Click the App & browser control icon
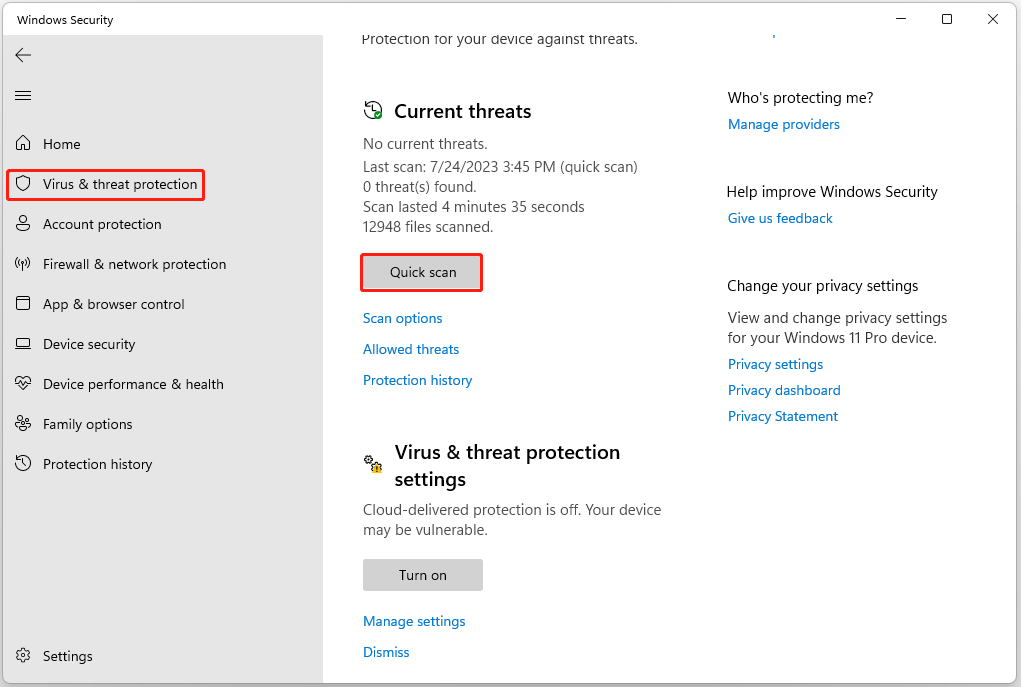The height and width of the screenshot is (687, 1021). pyautogui.click(x=23, y=304)
